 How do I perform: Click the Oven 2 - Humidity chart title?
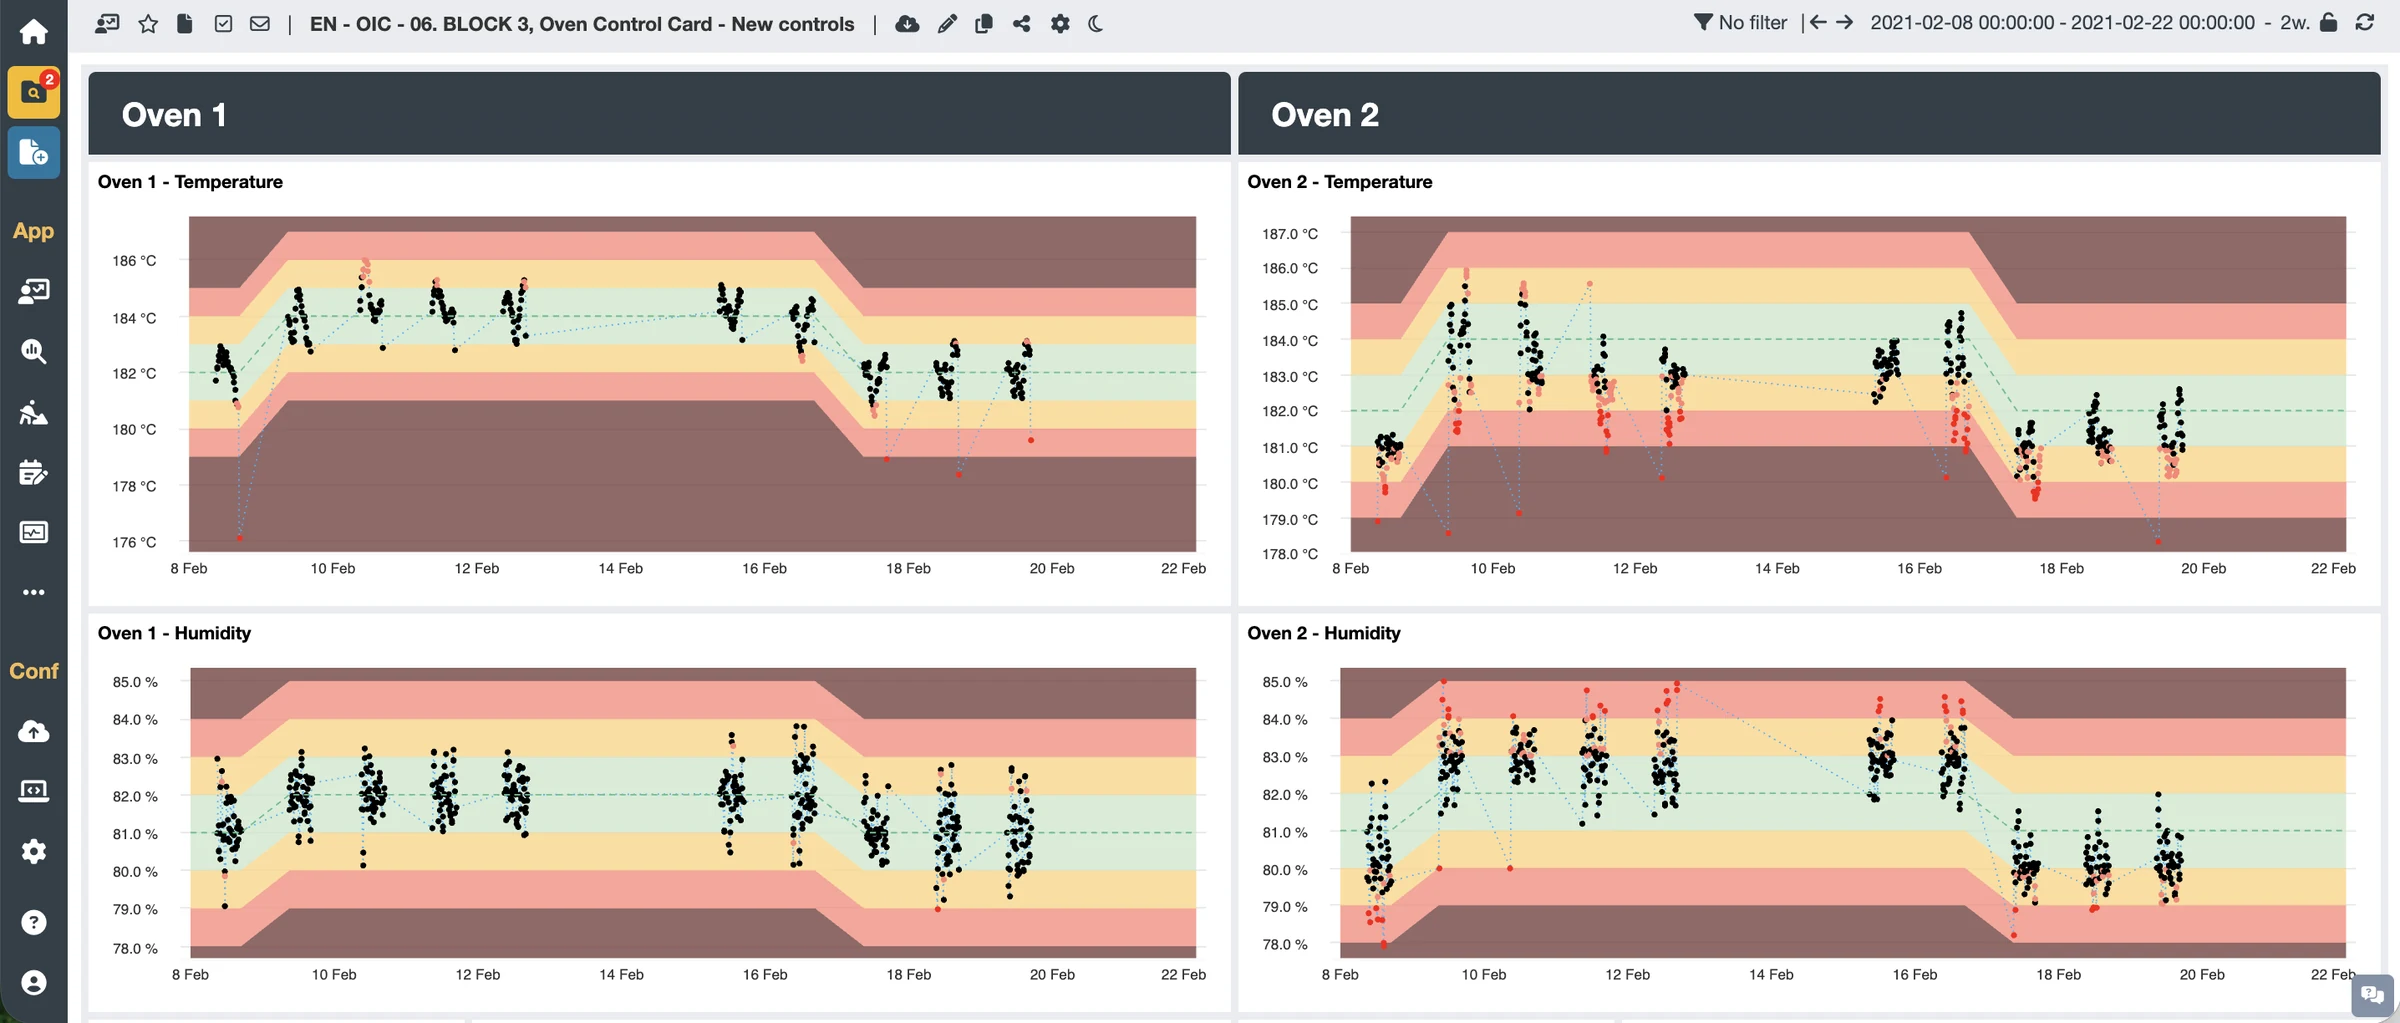(x=1323, y=633)
